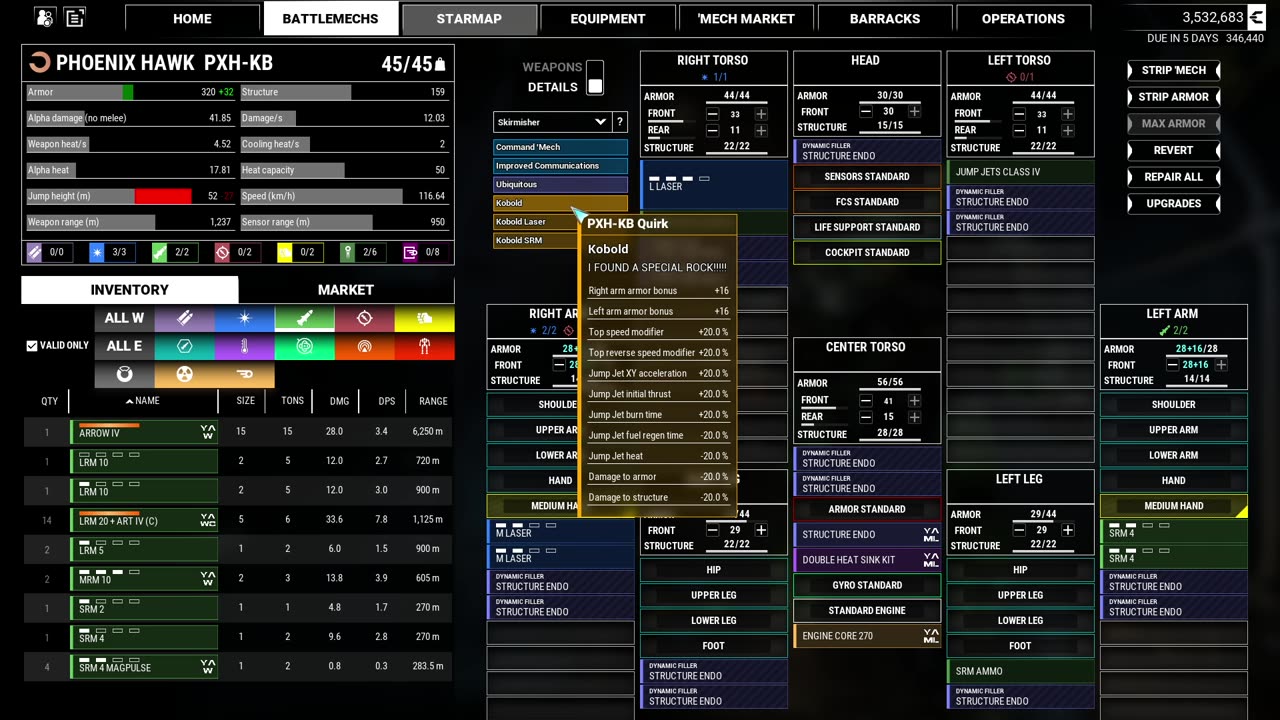Increase Left Torso rear armor

point(1067,131)
